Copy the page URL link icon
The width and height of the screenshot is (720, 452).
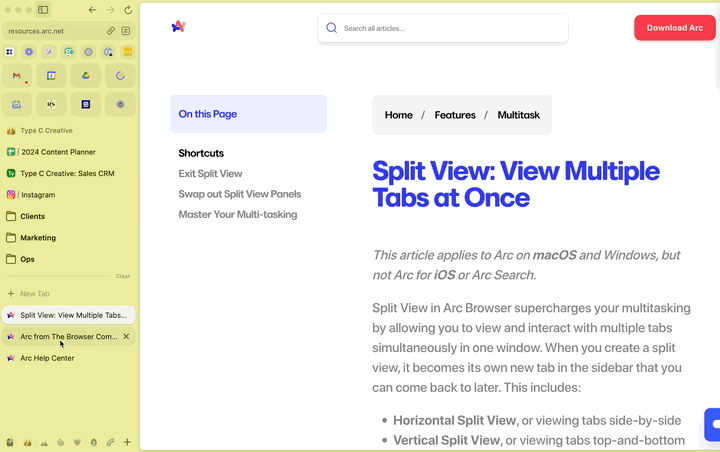[111, 31]
